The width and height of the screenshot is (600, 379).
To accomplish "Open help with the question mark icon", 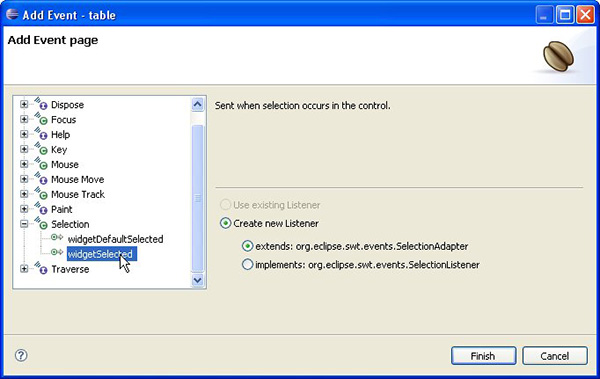I will click(x=21, y=355).
